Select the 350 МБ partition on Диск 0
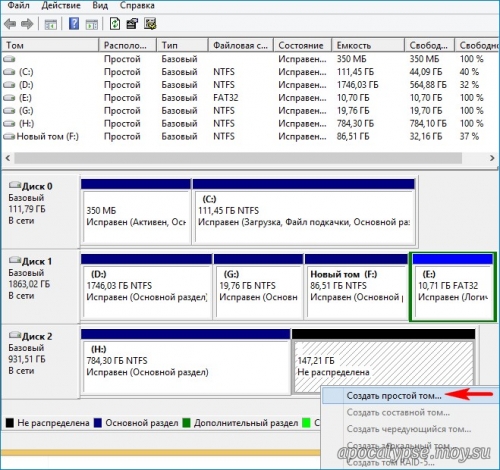This screenshot has width=500, height=470. (x=136, y=212)
